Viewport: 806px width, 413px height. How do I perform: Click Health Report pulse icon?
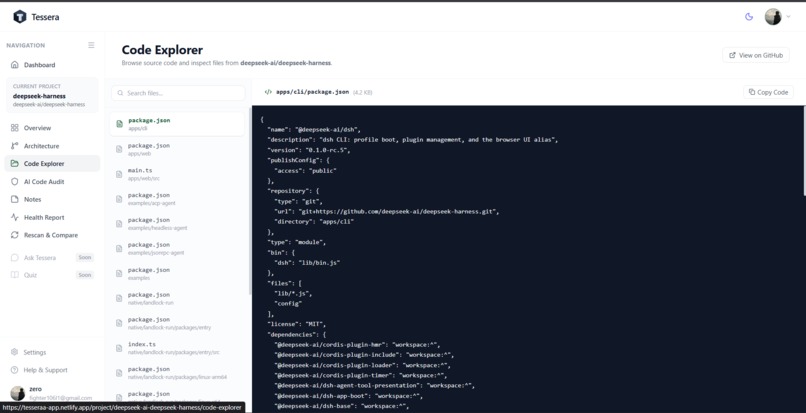14,217
